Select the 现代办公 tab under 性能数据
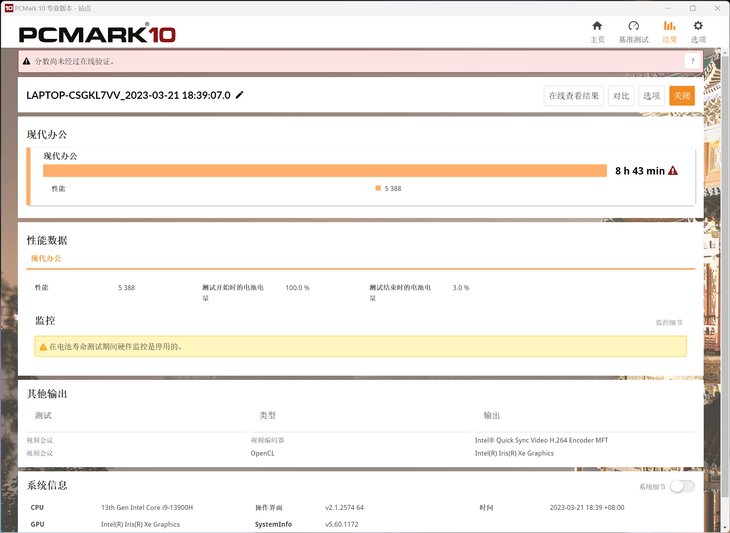 pos(46,258)
